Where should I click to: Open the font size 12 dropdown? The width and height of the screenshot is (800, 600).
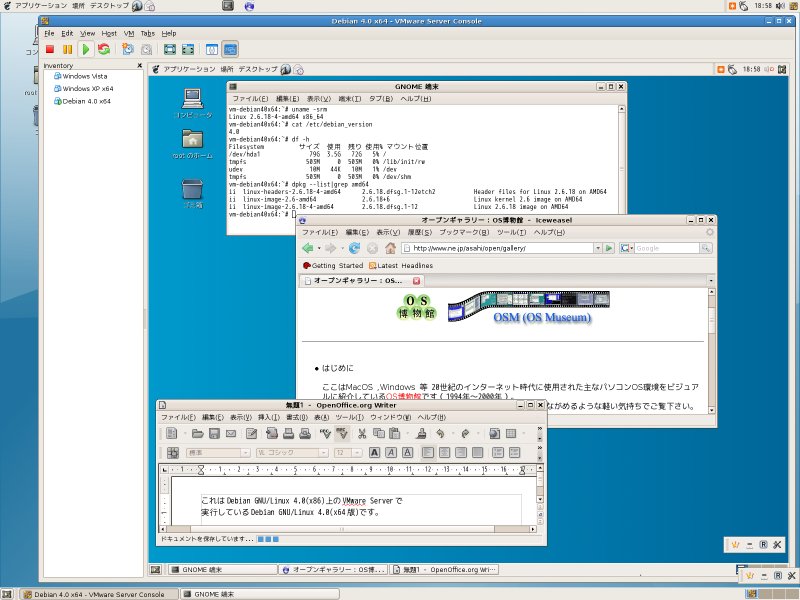pos(357,453)
